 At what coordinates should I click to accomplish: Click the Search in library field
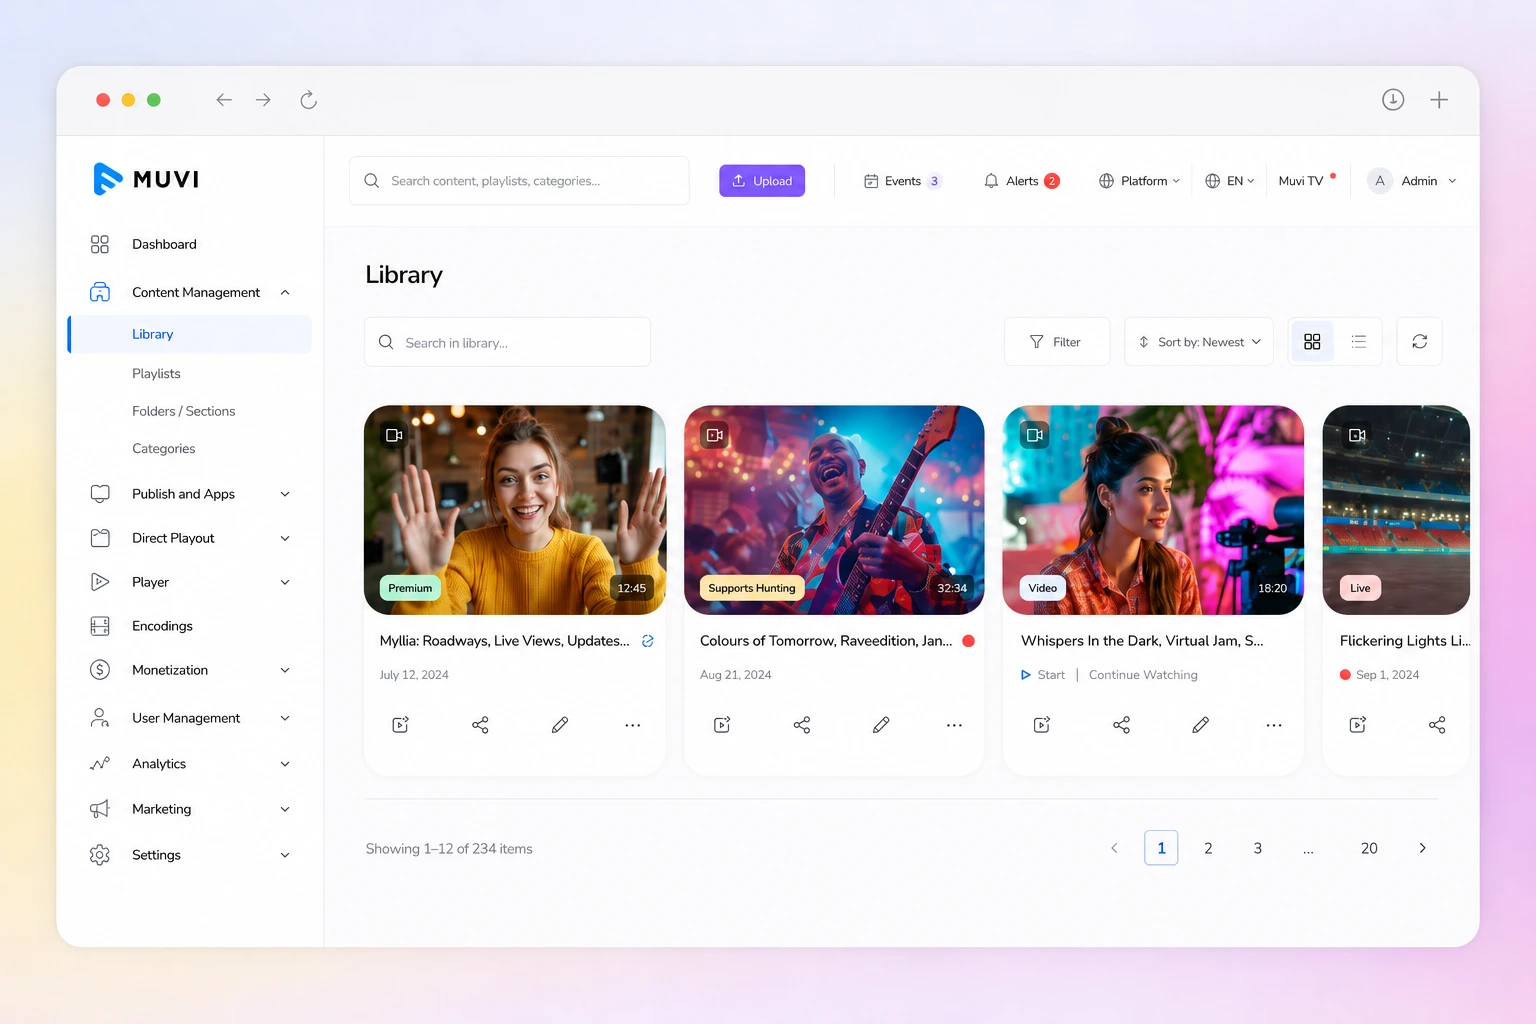[507, 342]
